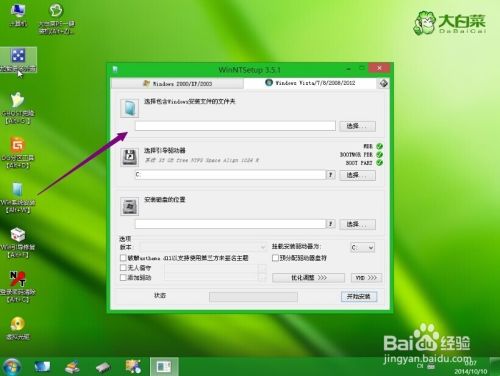Open the colorful network taskbar icon

(x=133, y=366)
